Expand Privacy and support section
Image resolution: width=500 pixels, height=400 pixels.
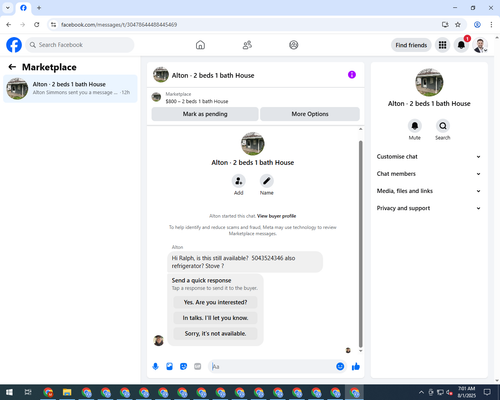click(429, 208)
